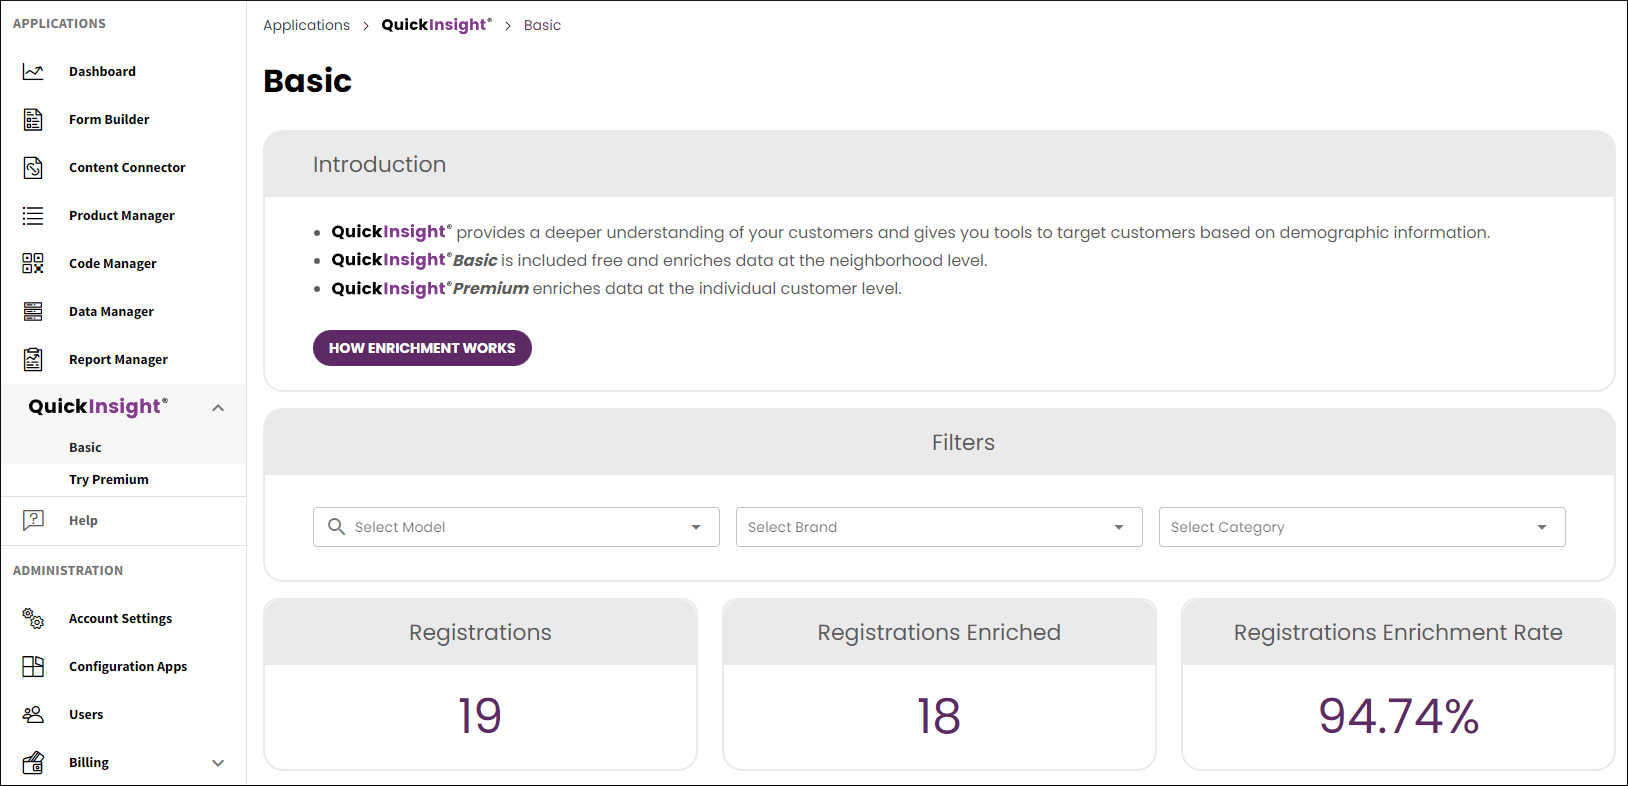This screenshot has width=1628, height=786.
Task: Open Content Connector menu item
Action: tap(127, 168)
